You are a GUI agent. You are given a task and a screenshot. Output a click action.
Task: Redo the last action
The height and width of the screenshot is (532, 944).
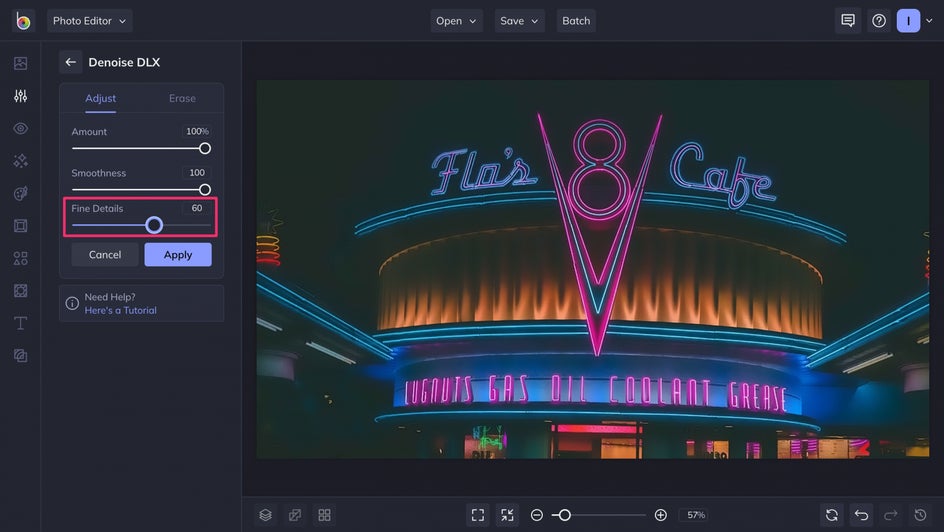(891, 515)
